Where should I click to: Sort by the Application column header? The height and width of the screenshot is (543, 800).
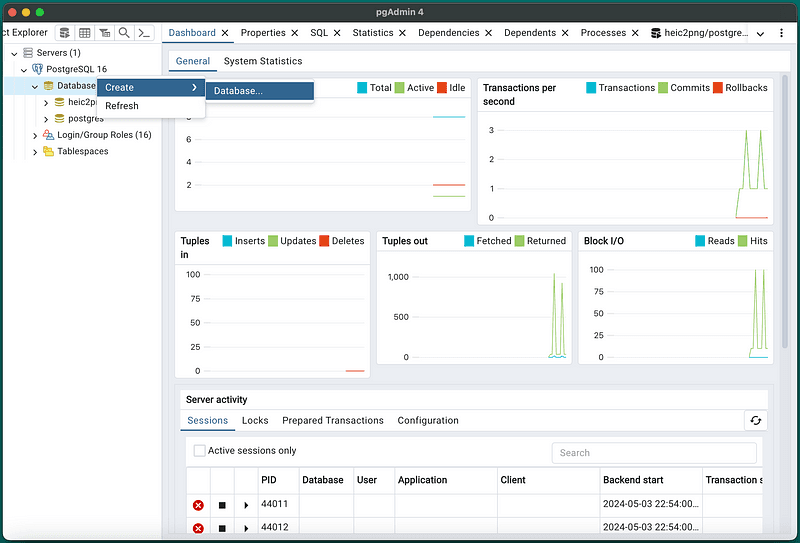click(445, 480)
